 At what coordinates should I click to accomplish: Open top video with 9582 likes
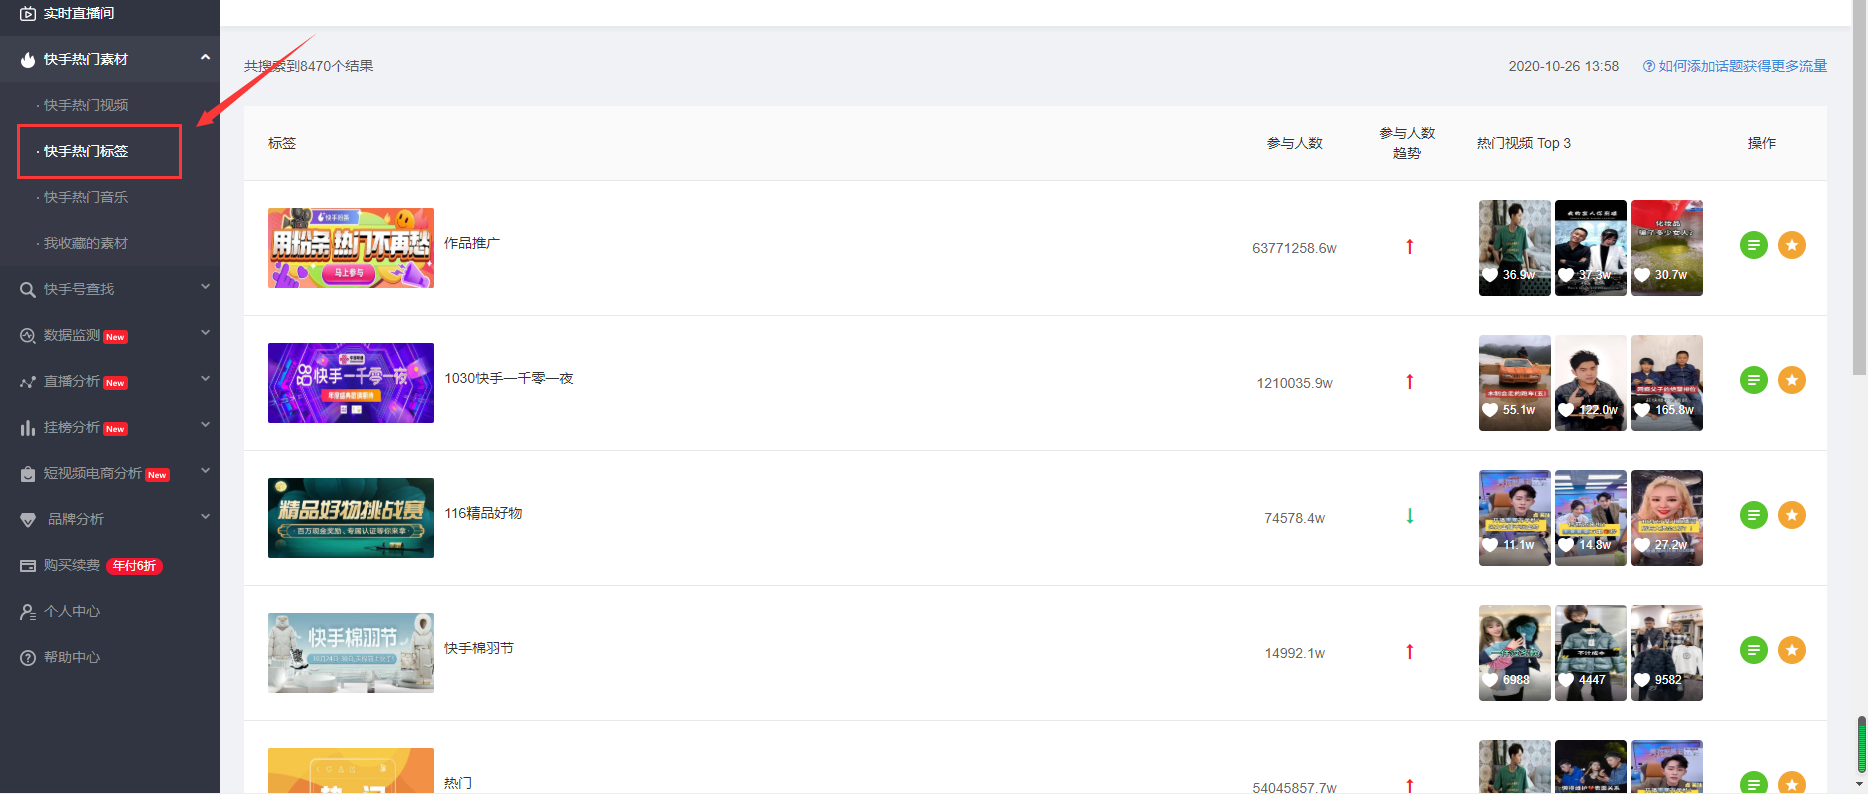click(1667, 653)
